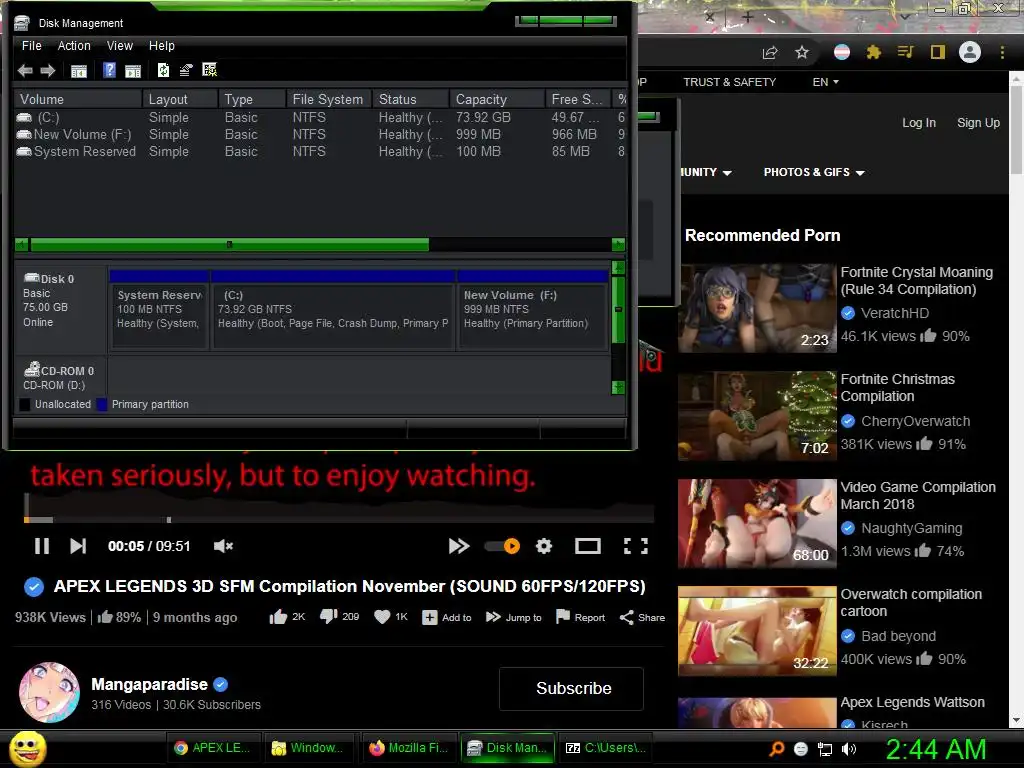Viewport: 1024px width, 768px height.
Task: Open the Extensions puzzle icon in browser
Action: 874,52
